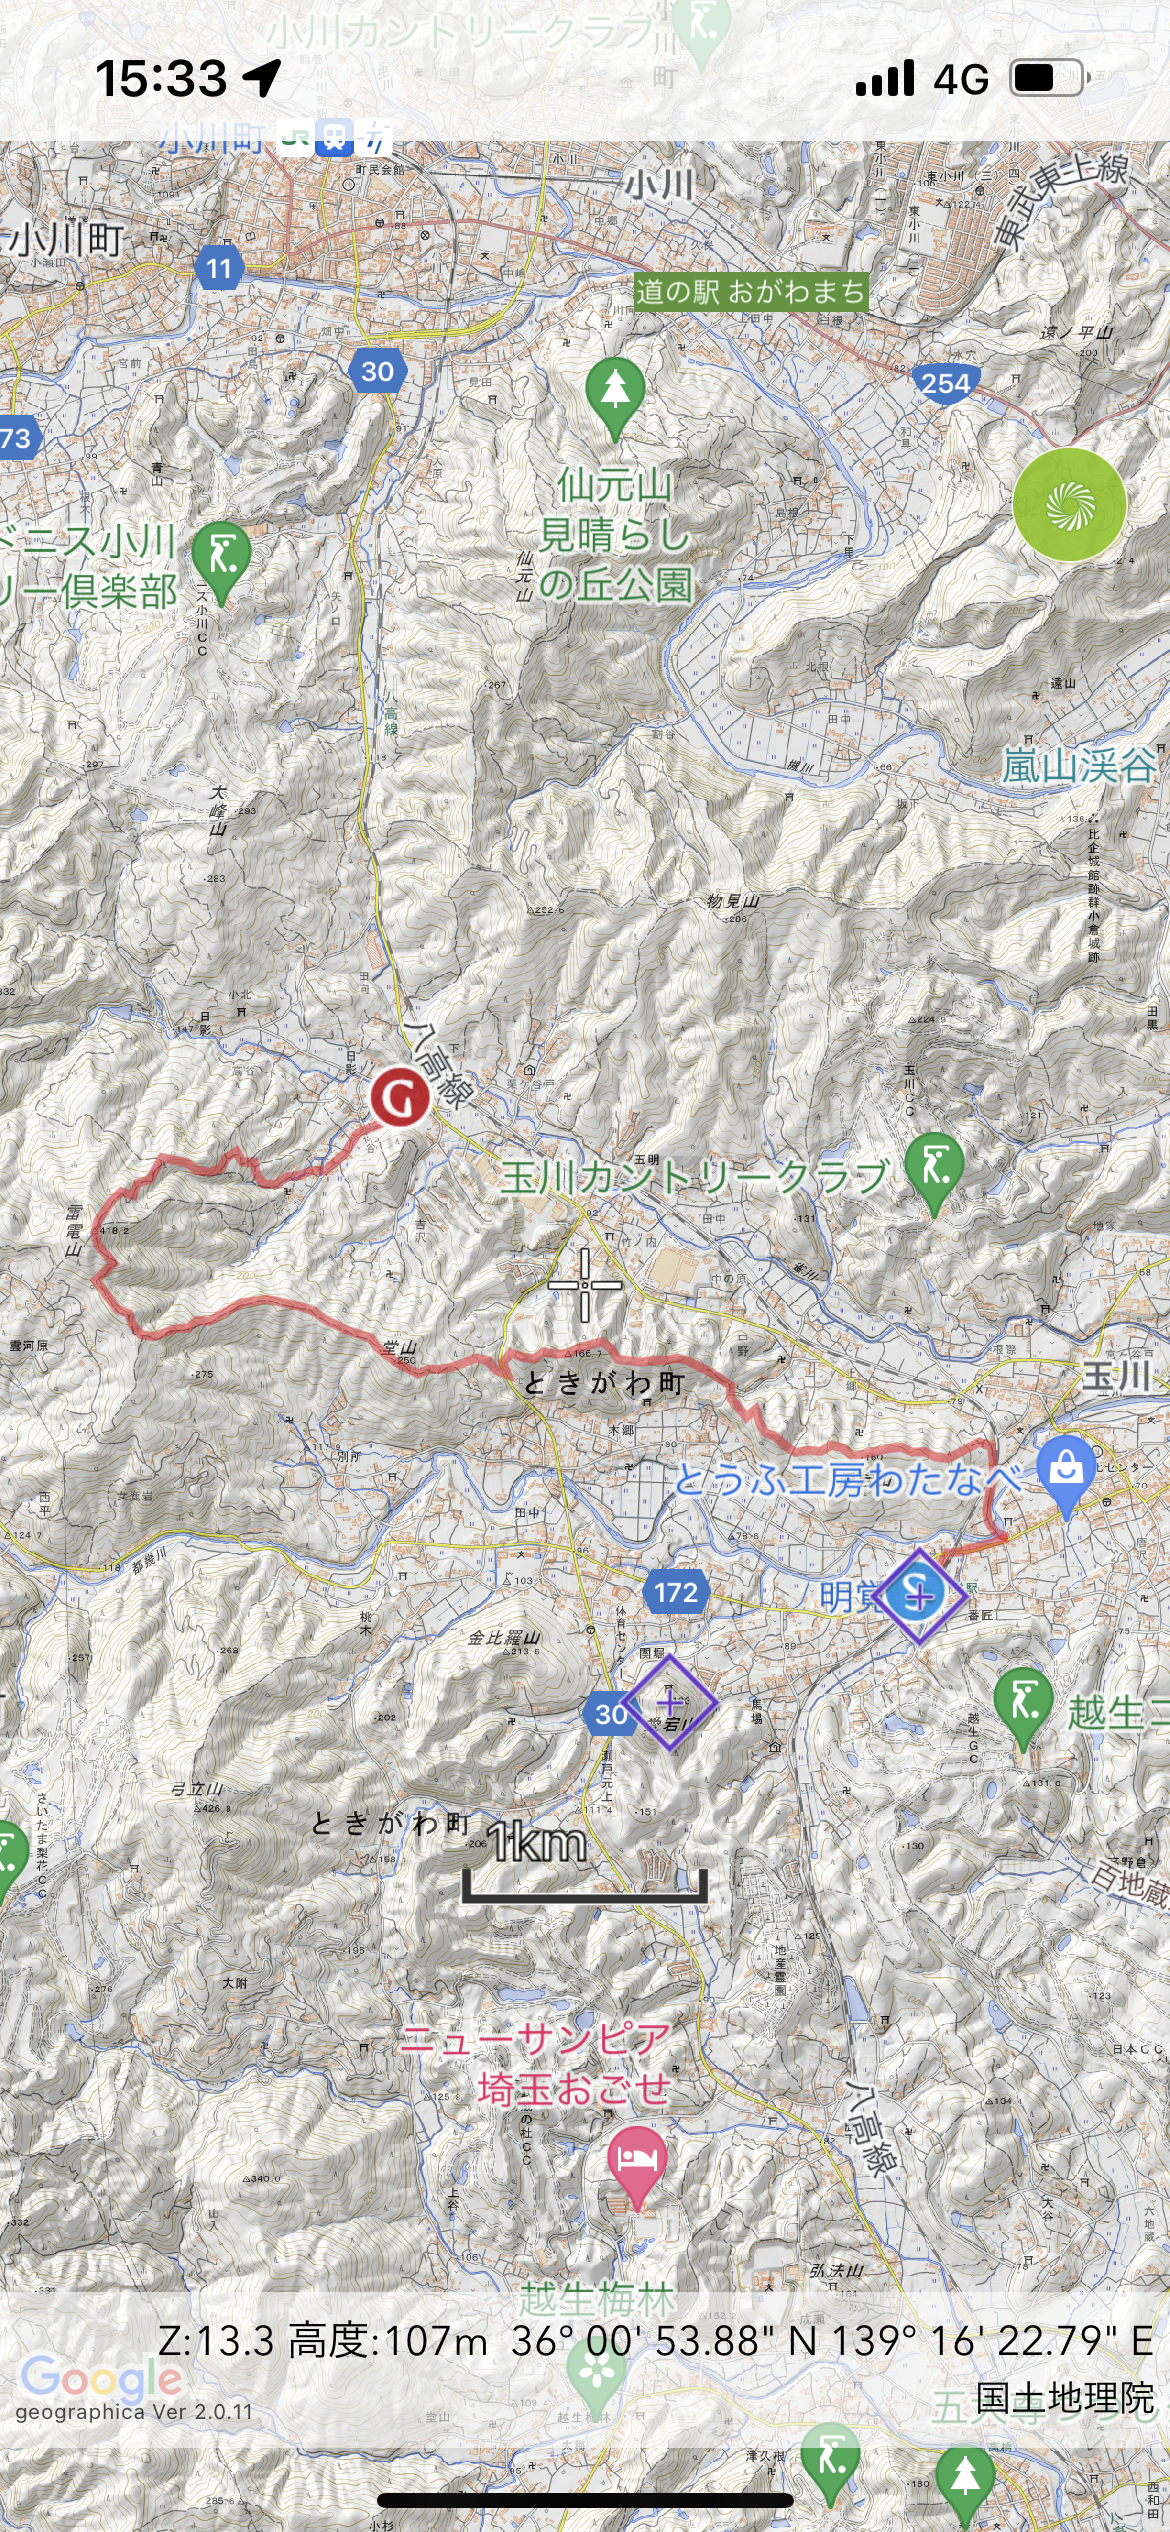Tap the 嵐山渓谷 place label
The width and height of the screenshot is (1170, 2532).
(1079, 766)
